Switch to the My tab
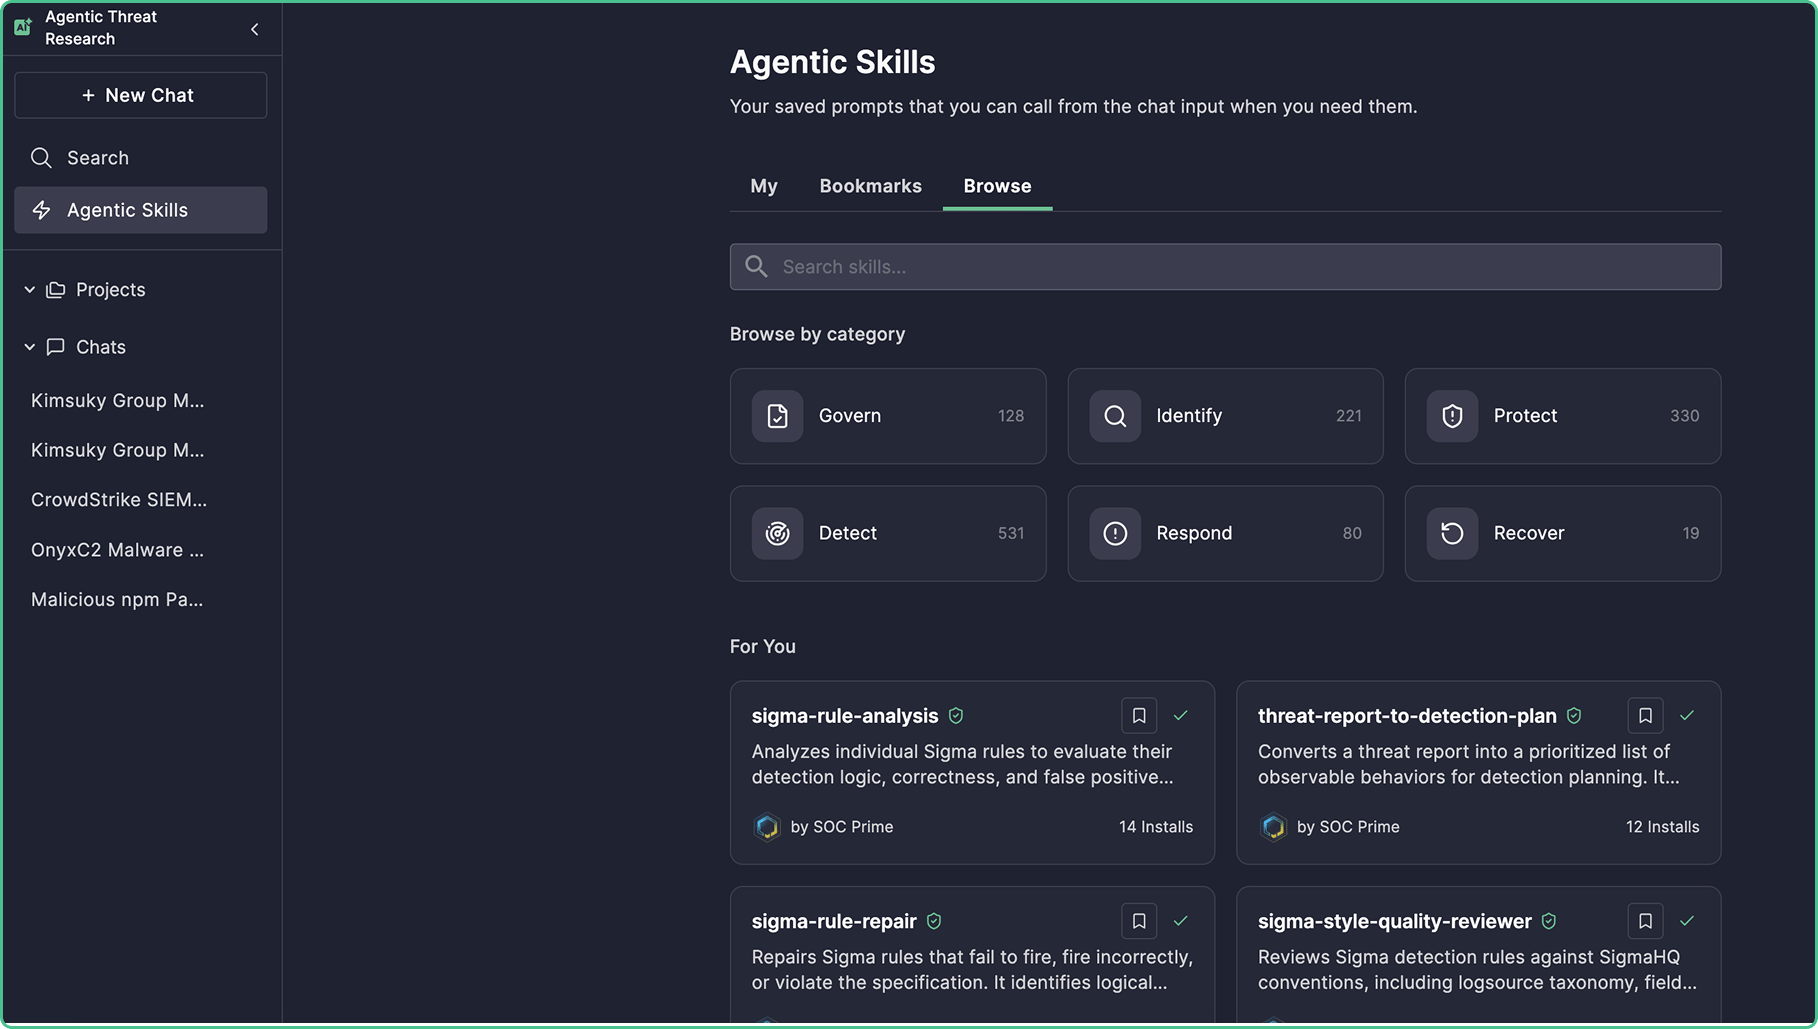The height and width of the screenshot is (1029, 1818). [764, 186]
